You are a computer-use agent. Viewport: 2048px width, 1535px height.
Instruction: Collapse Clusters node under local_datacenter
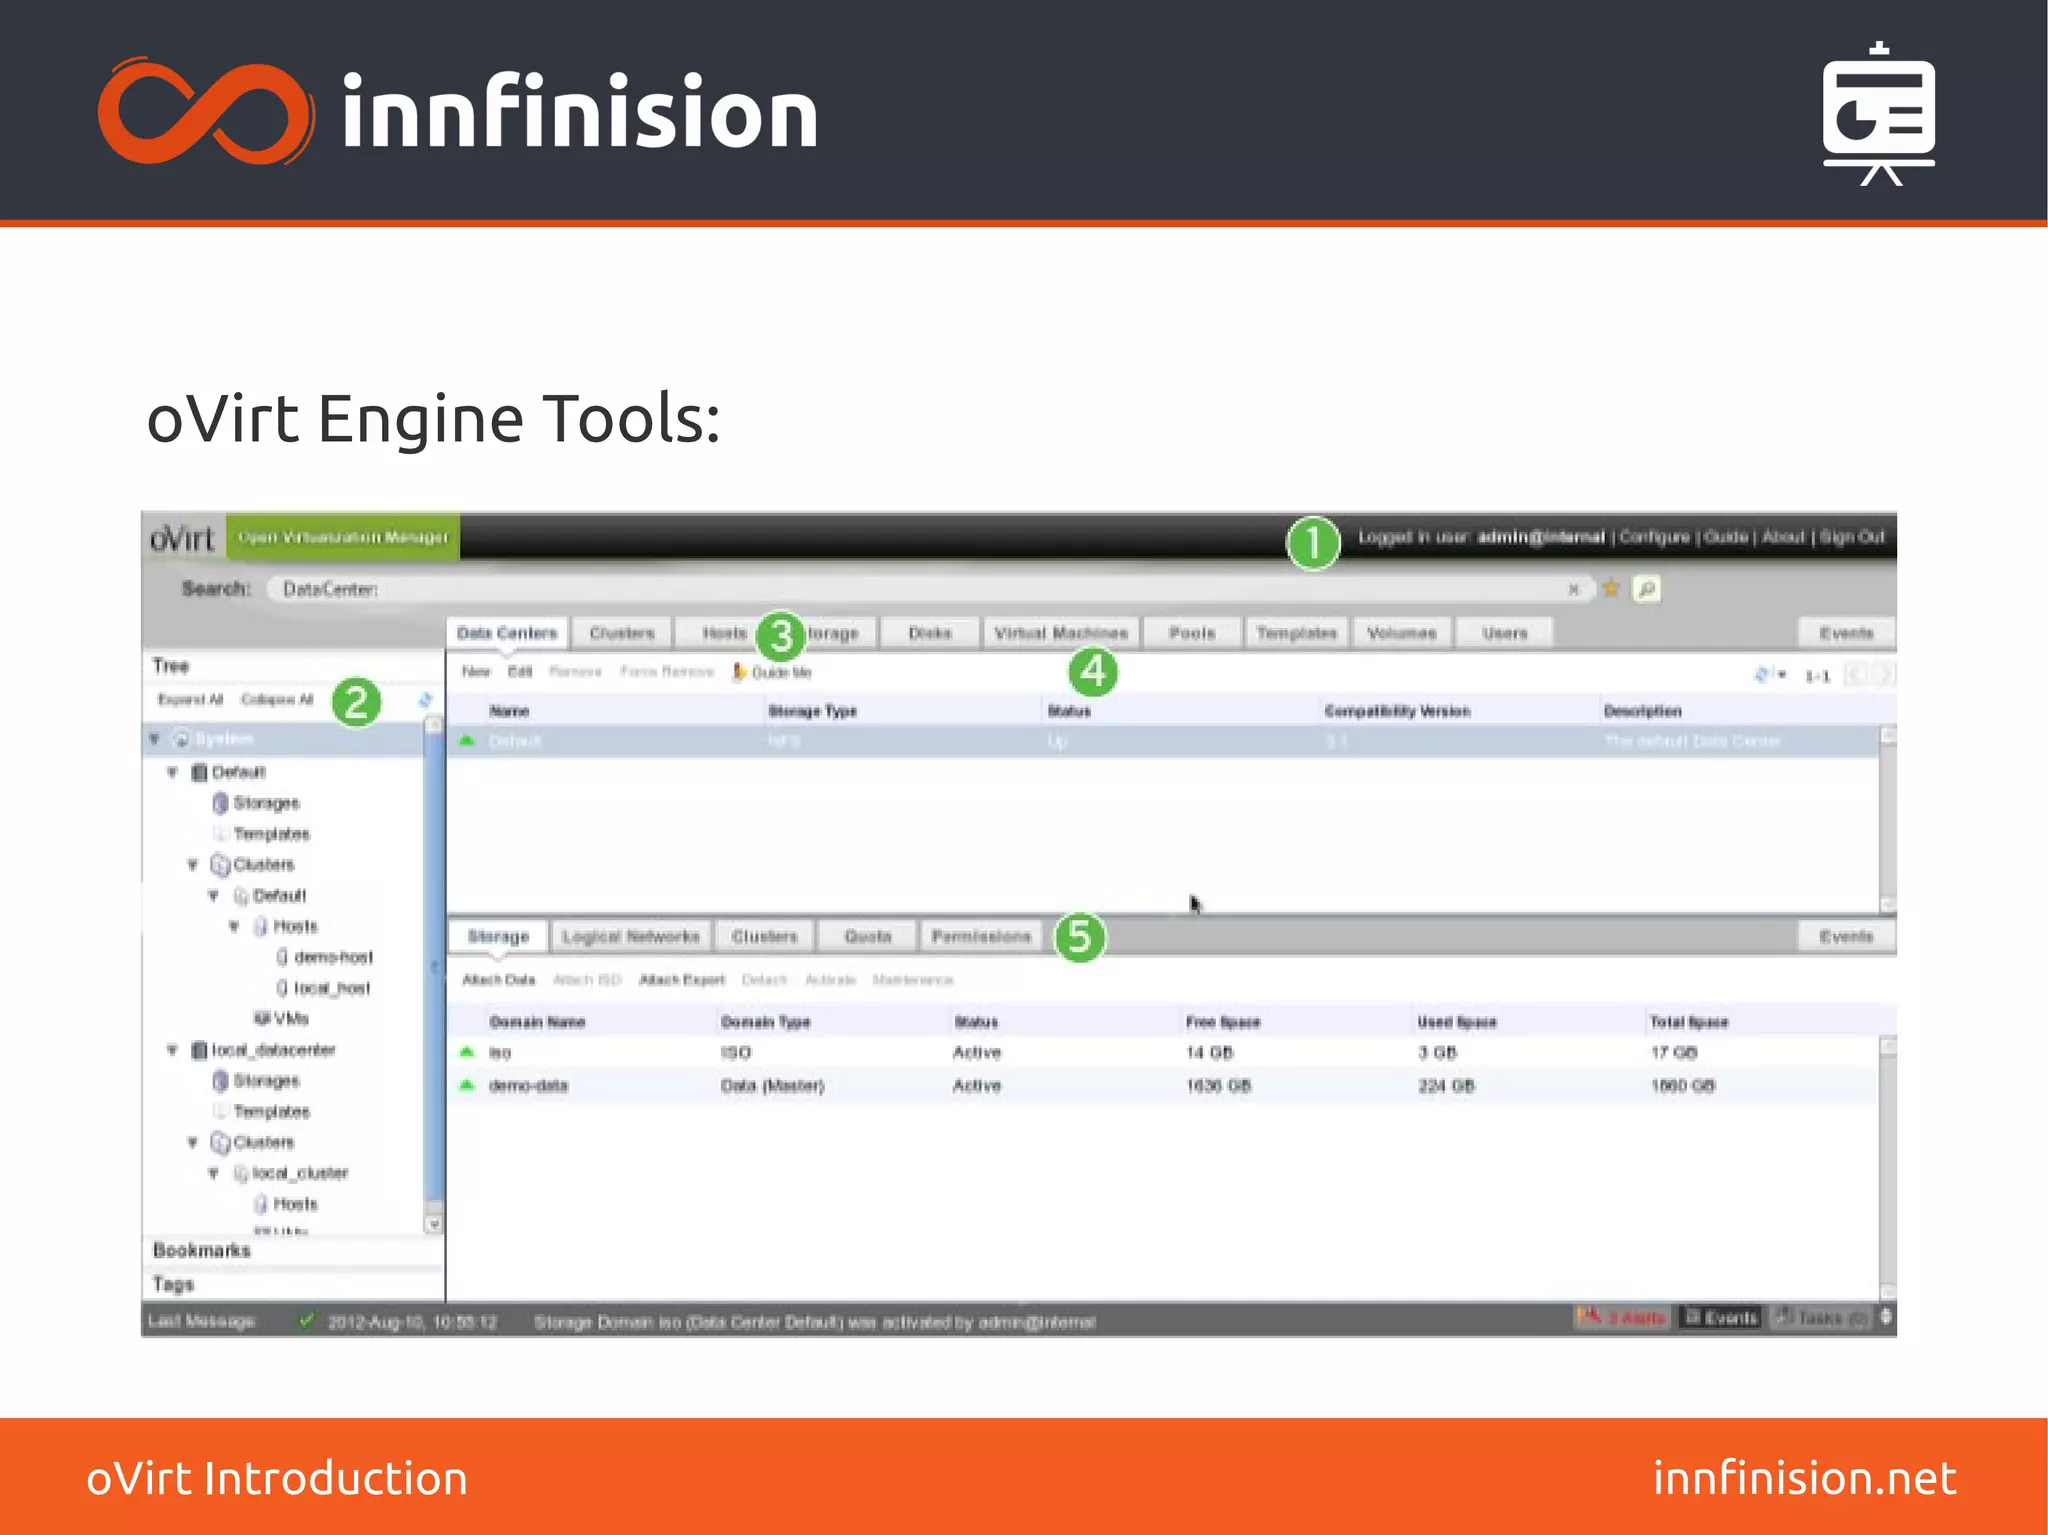point(193,1143)
